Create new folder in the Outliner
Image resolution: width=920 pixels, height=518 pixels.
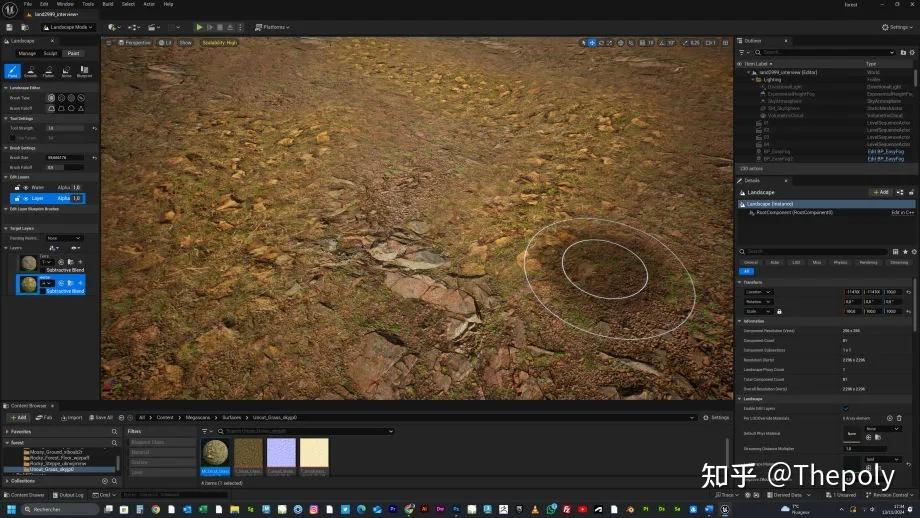click(903, 52)
